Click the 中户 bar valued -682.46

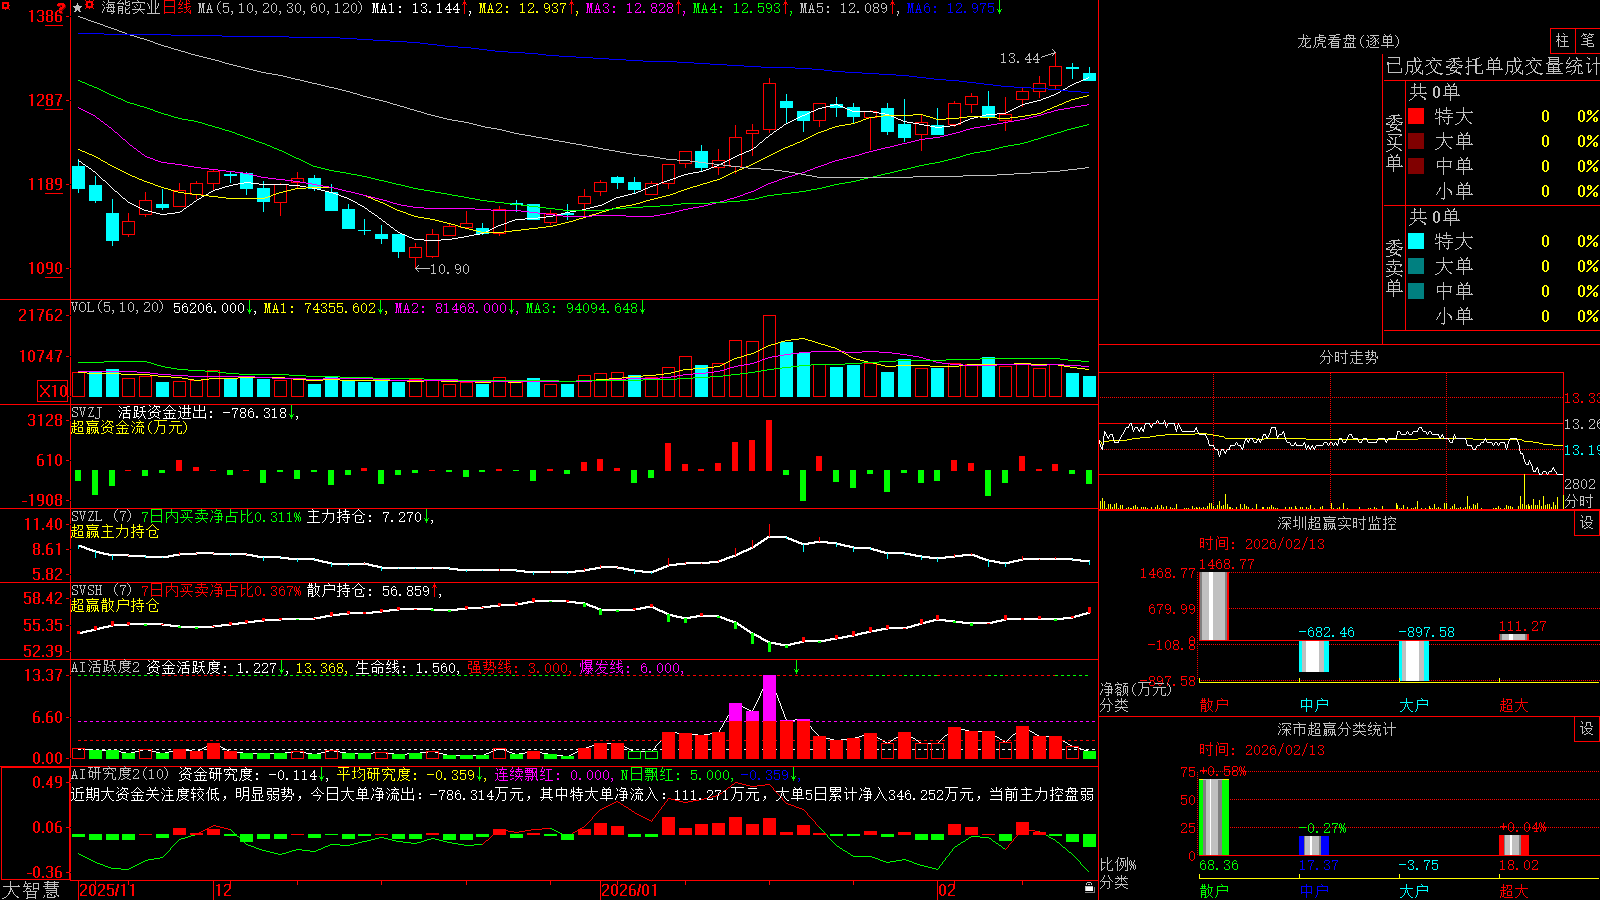1313,656
